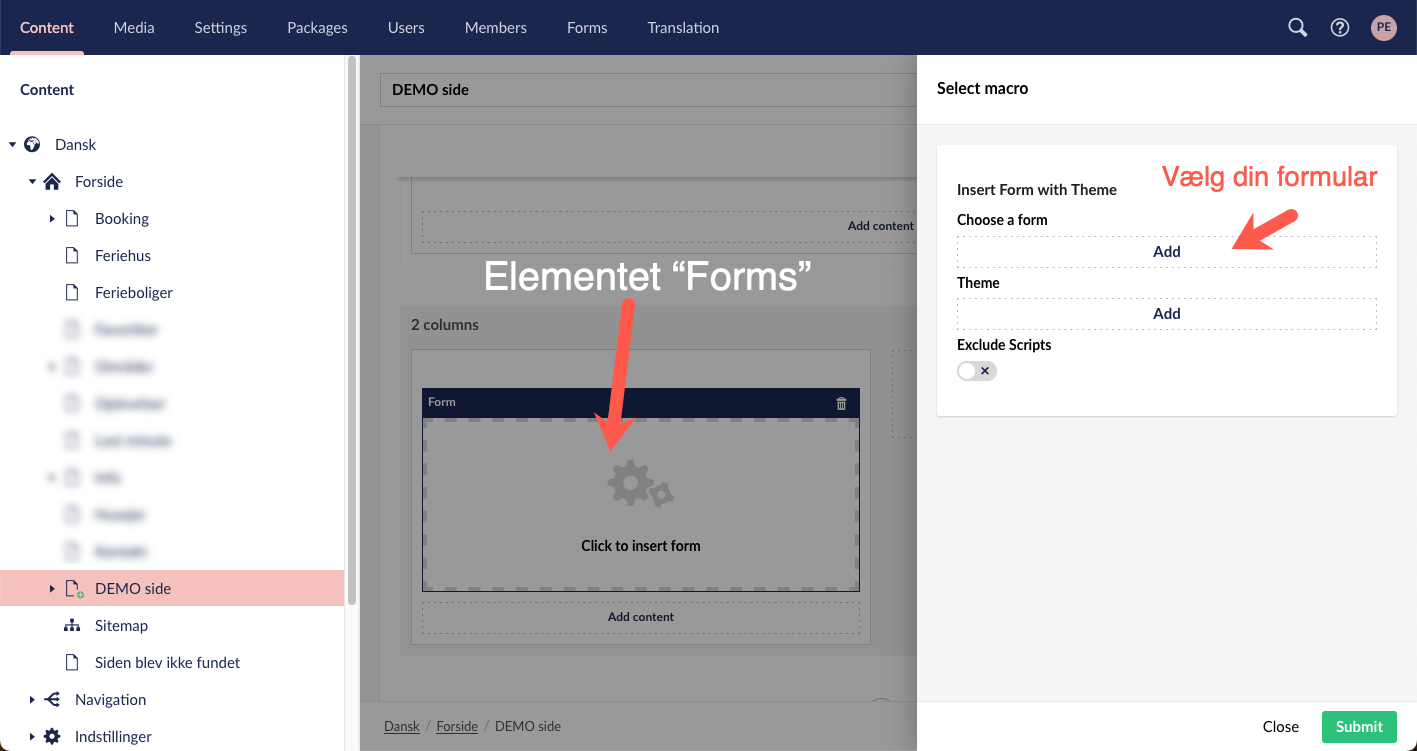1417x751 pixels.
Task: Click the Navigation tree icon
Action: coord(52,700)
